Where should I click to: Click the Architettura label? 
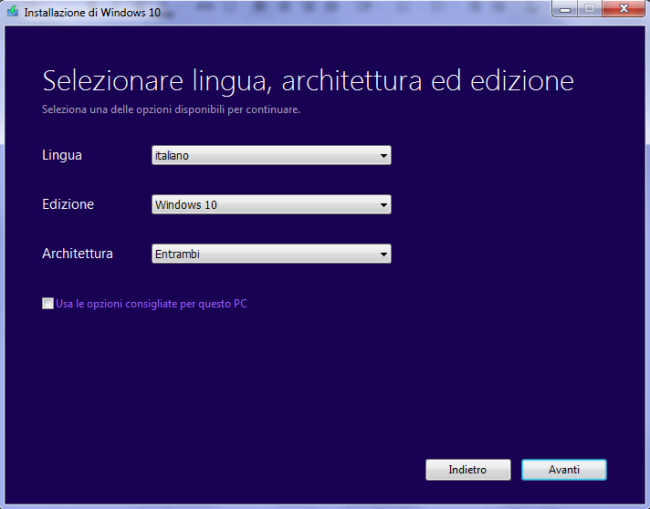[77, 253]
